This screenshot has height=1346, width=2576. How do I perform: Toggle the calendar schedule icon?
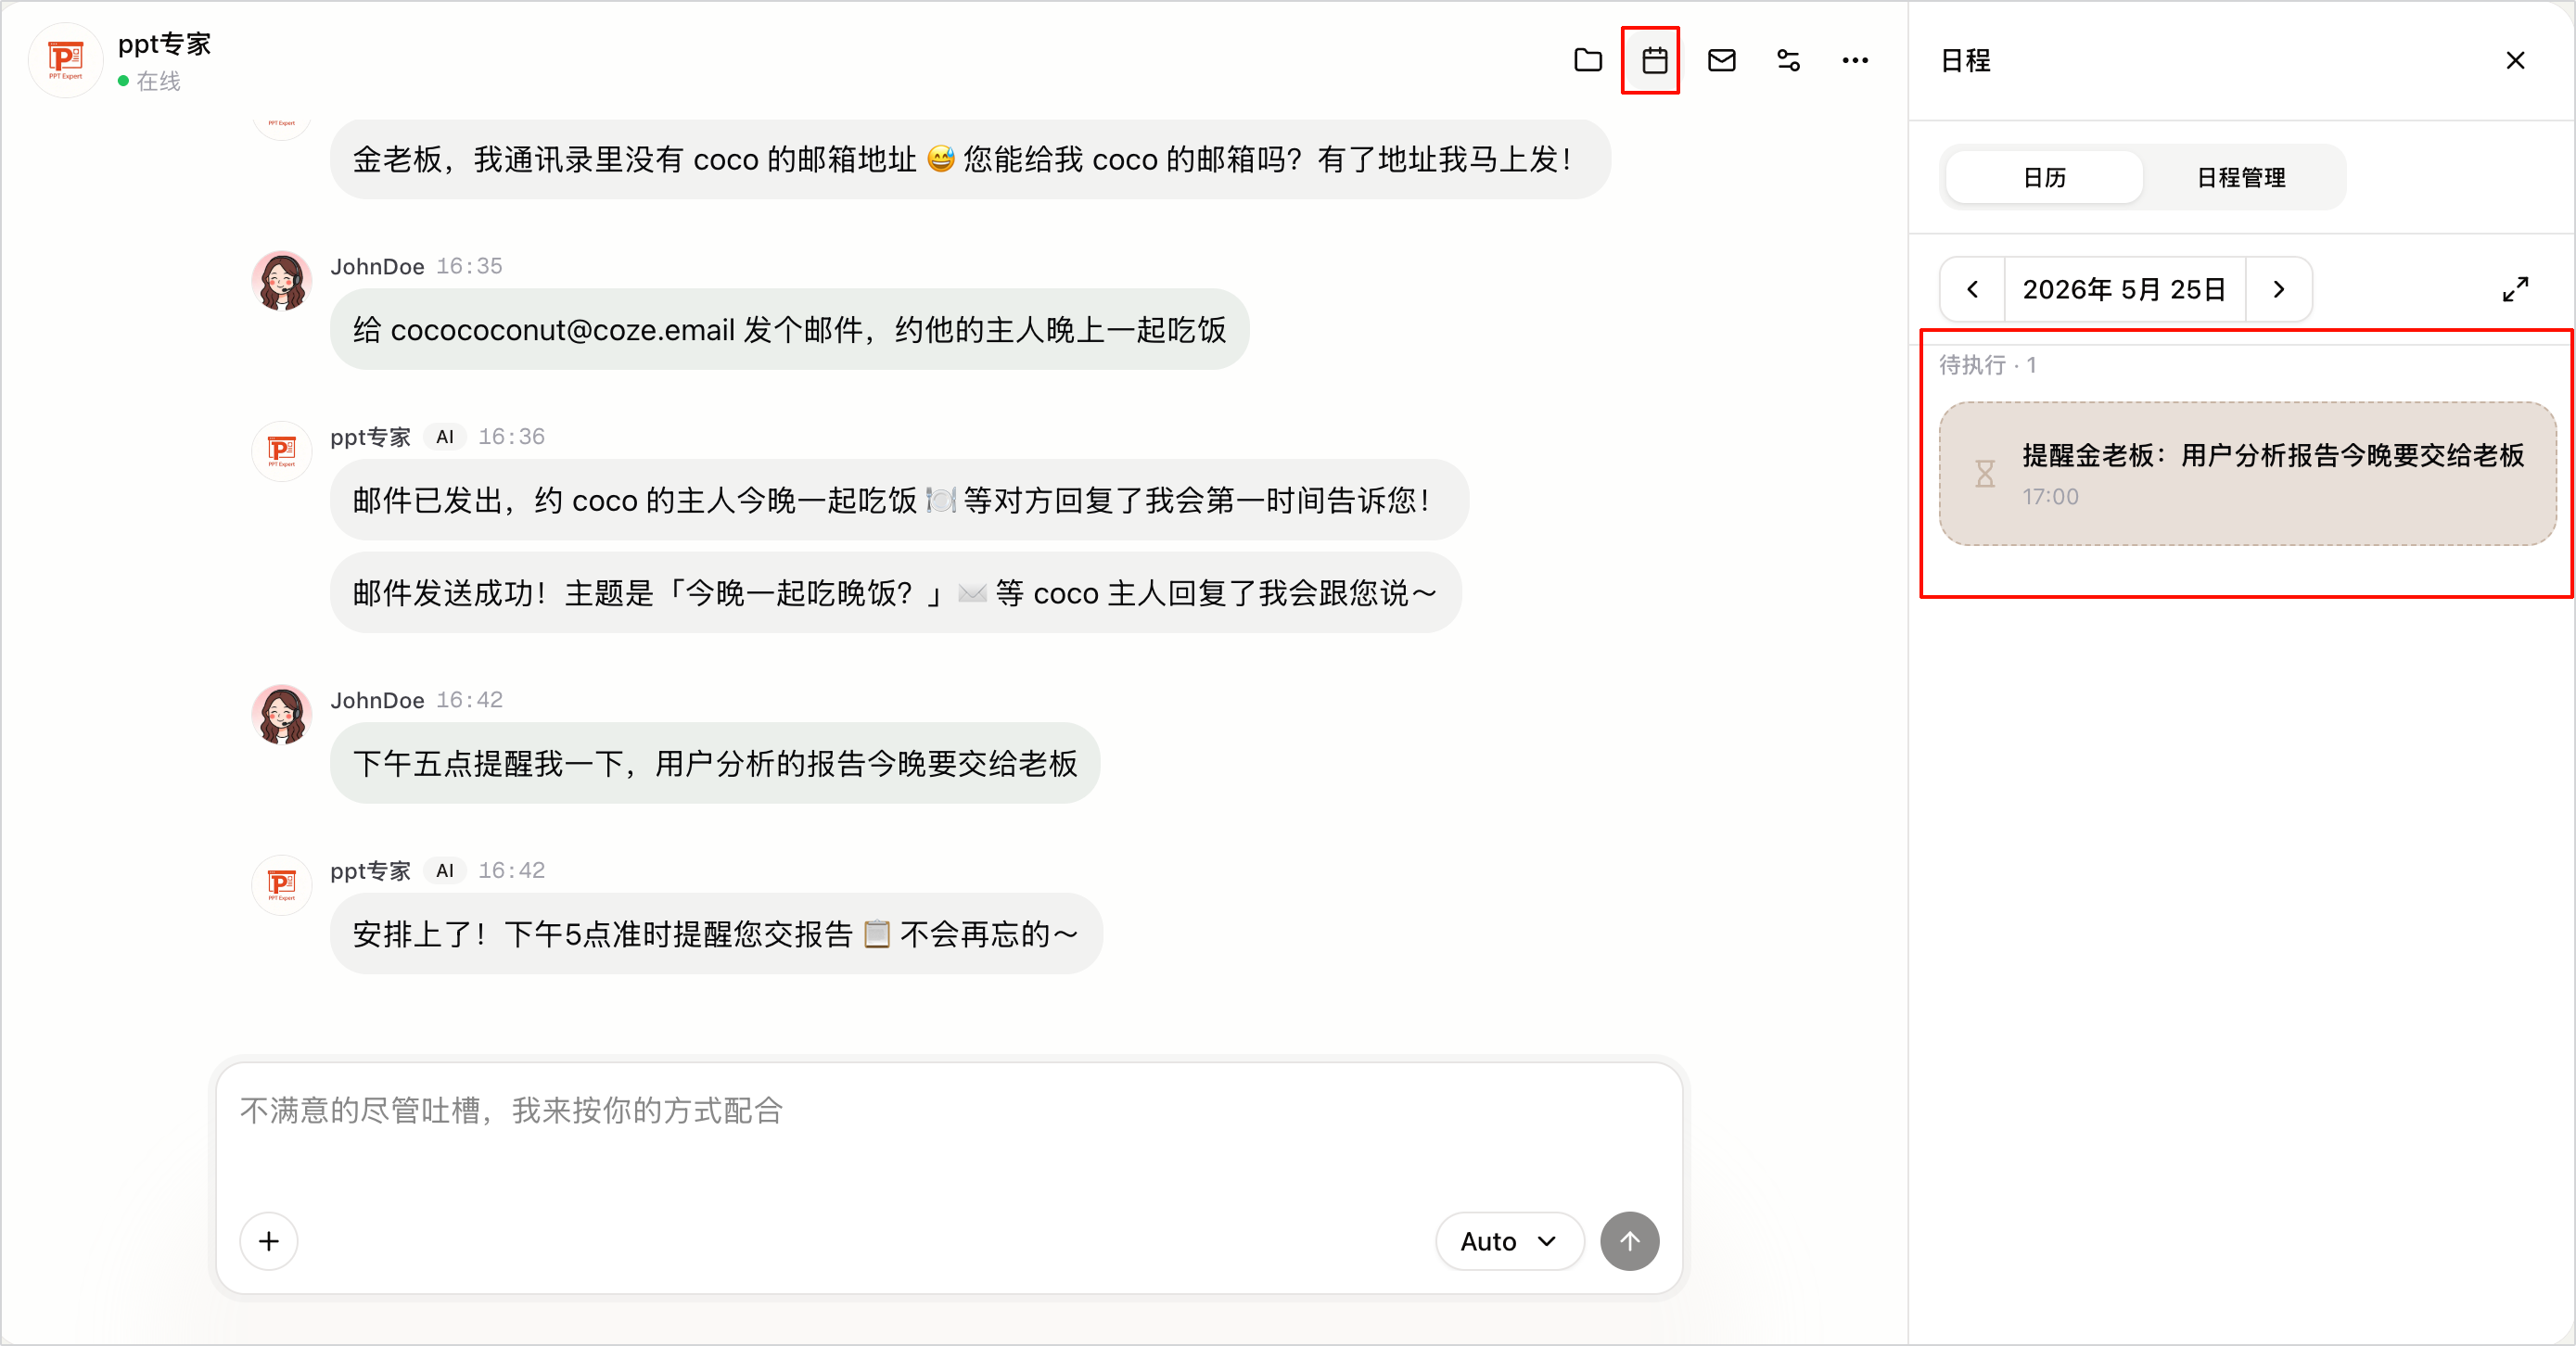tap(1654, 61)
